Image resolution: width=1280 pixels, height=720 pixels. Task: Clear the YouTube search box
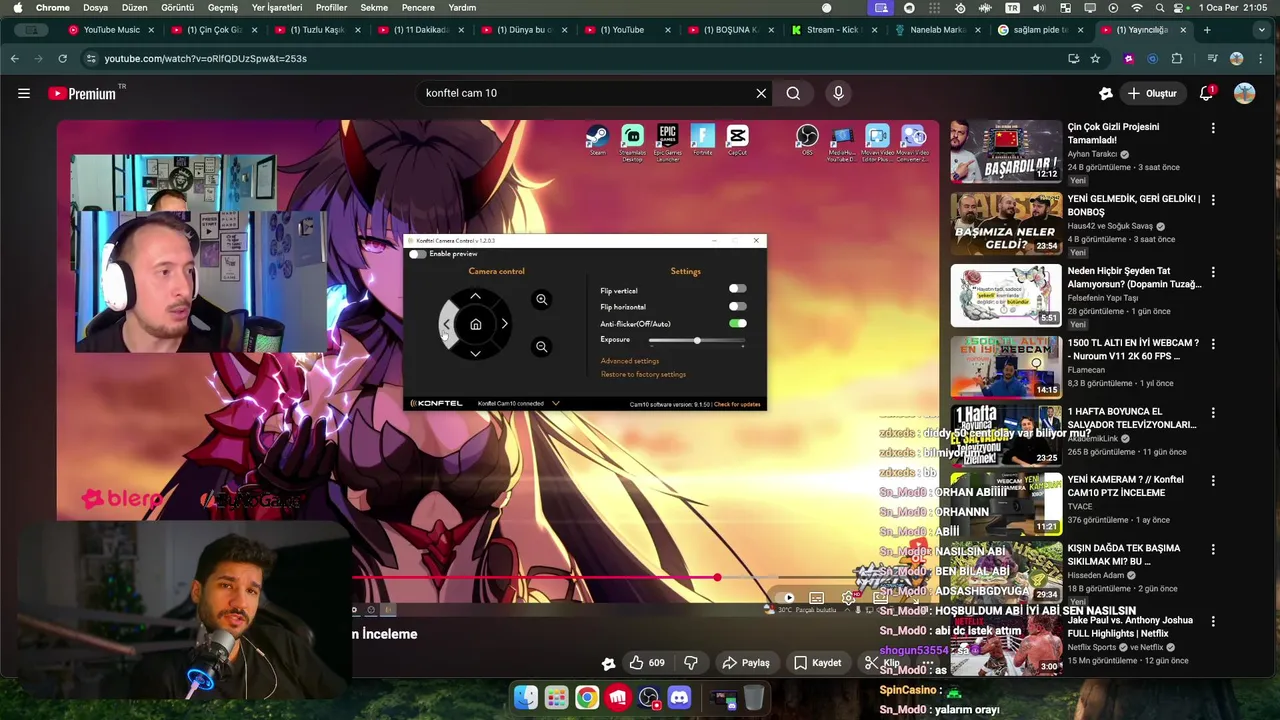pyautogui.click(x=761, y=93)
